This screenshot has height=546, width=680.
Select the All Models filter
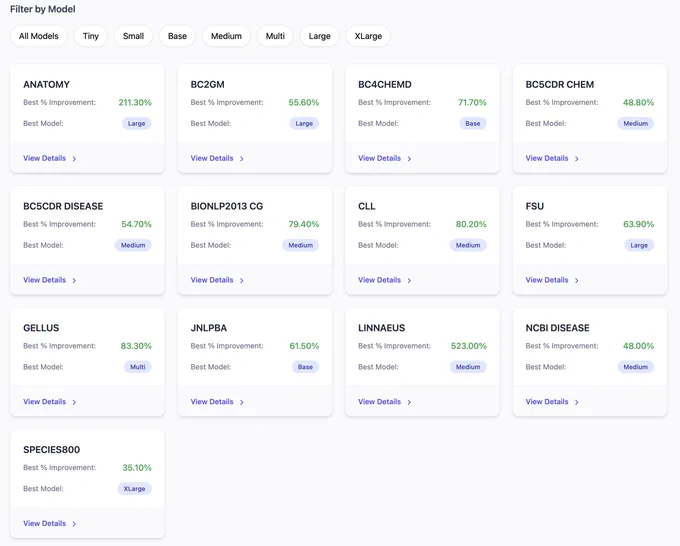click(39, 36)
